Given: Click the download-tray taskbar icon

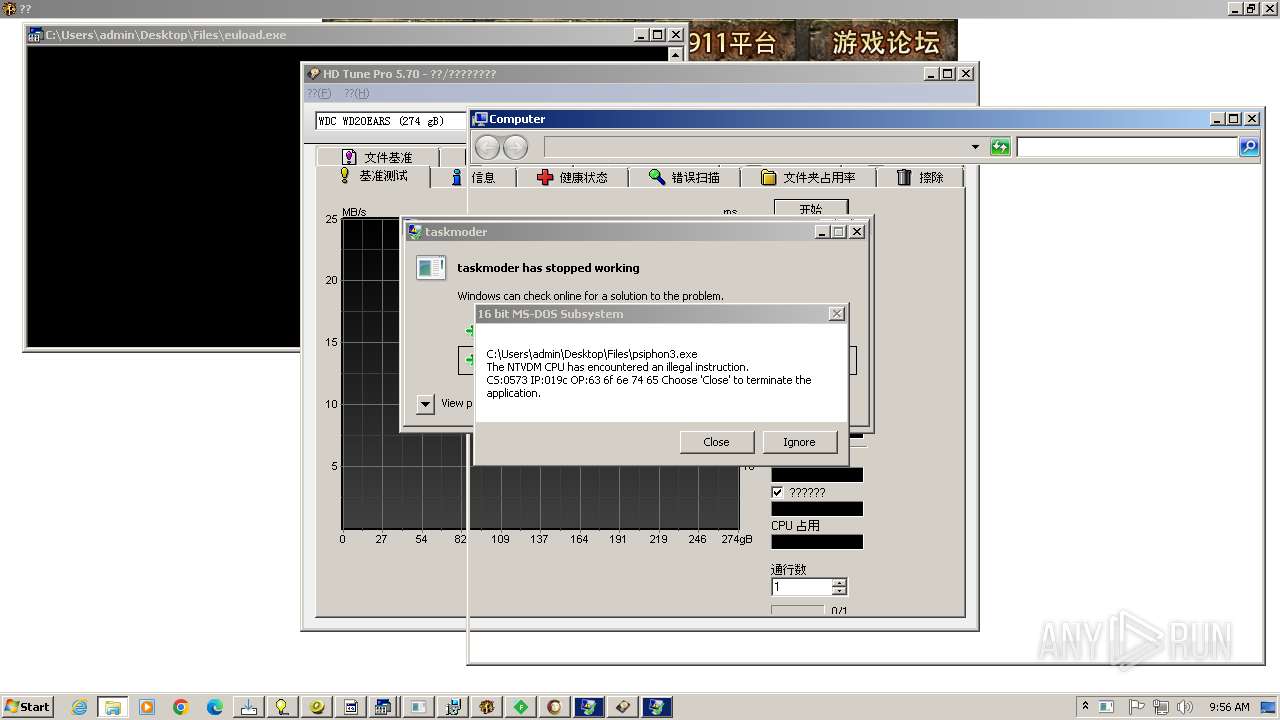Looking at the screenshot, I should point(249,707).
